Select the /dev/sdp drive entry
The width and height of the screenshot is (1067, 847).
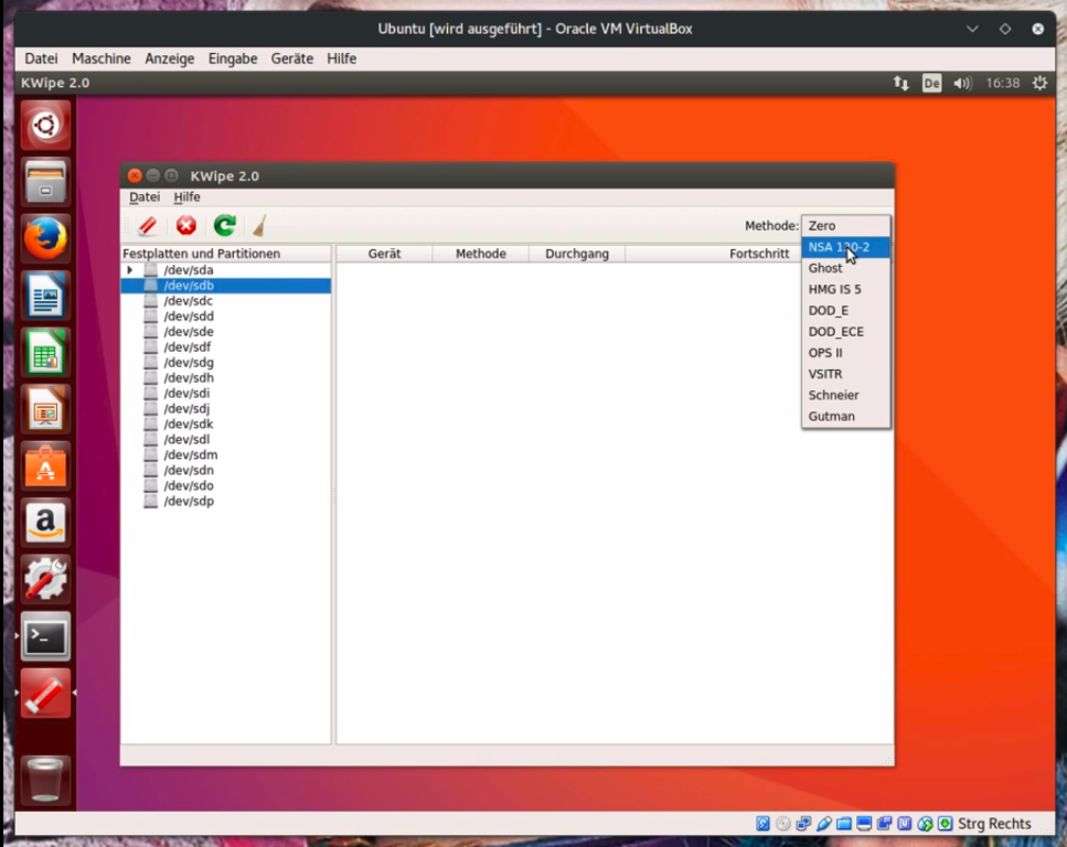(188, 501)
